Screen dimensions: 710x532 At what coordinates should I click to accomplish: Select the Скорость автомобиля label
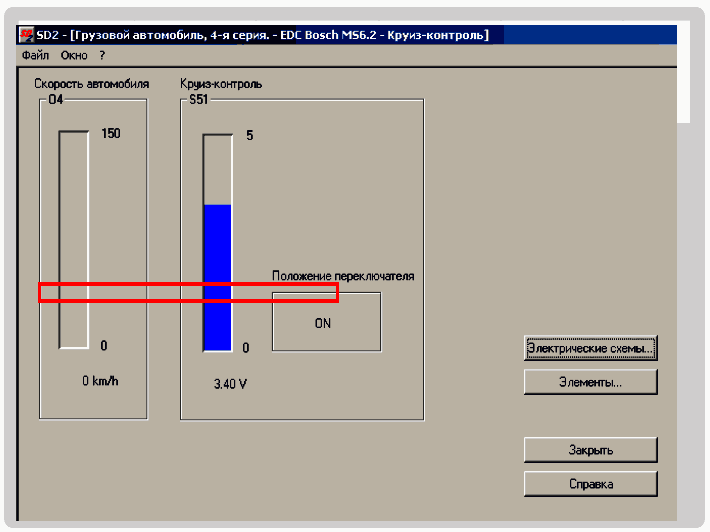[x=92, y=85]
